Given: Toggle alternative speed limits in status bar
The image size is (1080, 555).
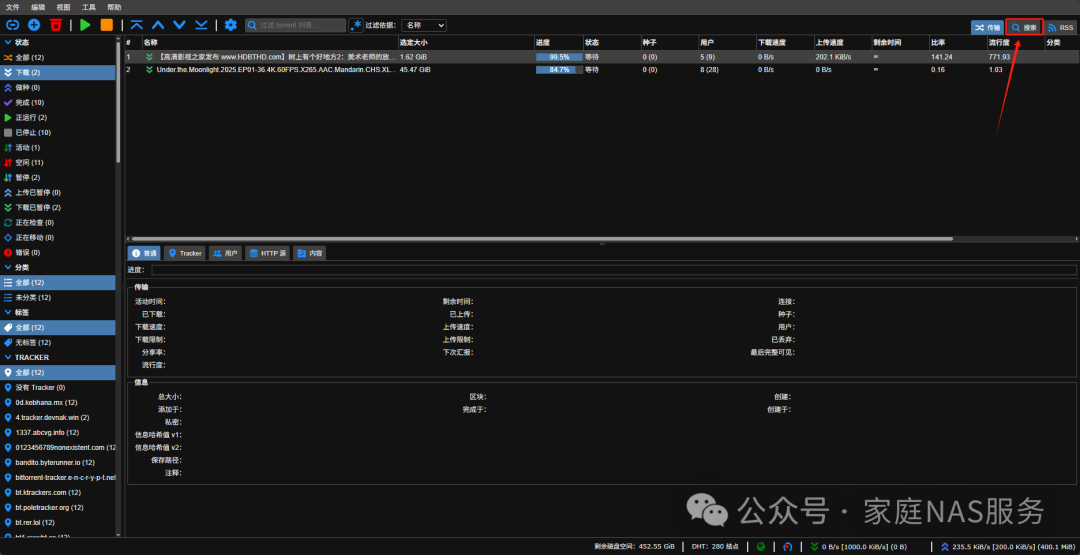Looking at the screenshot, I should [x=789, y=547].
